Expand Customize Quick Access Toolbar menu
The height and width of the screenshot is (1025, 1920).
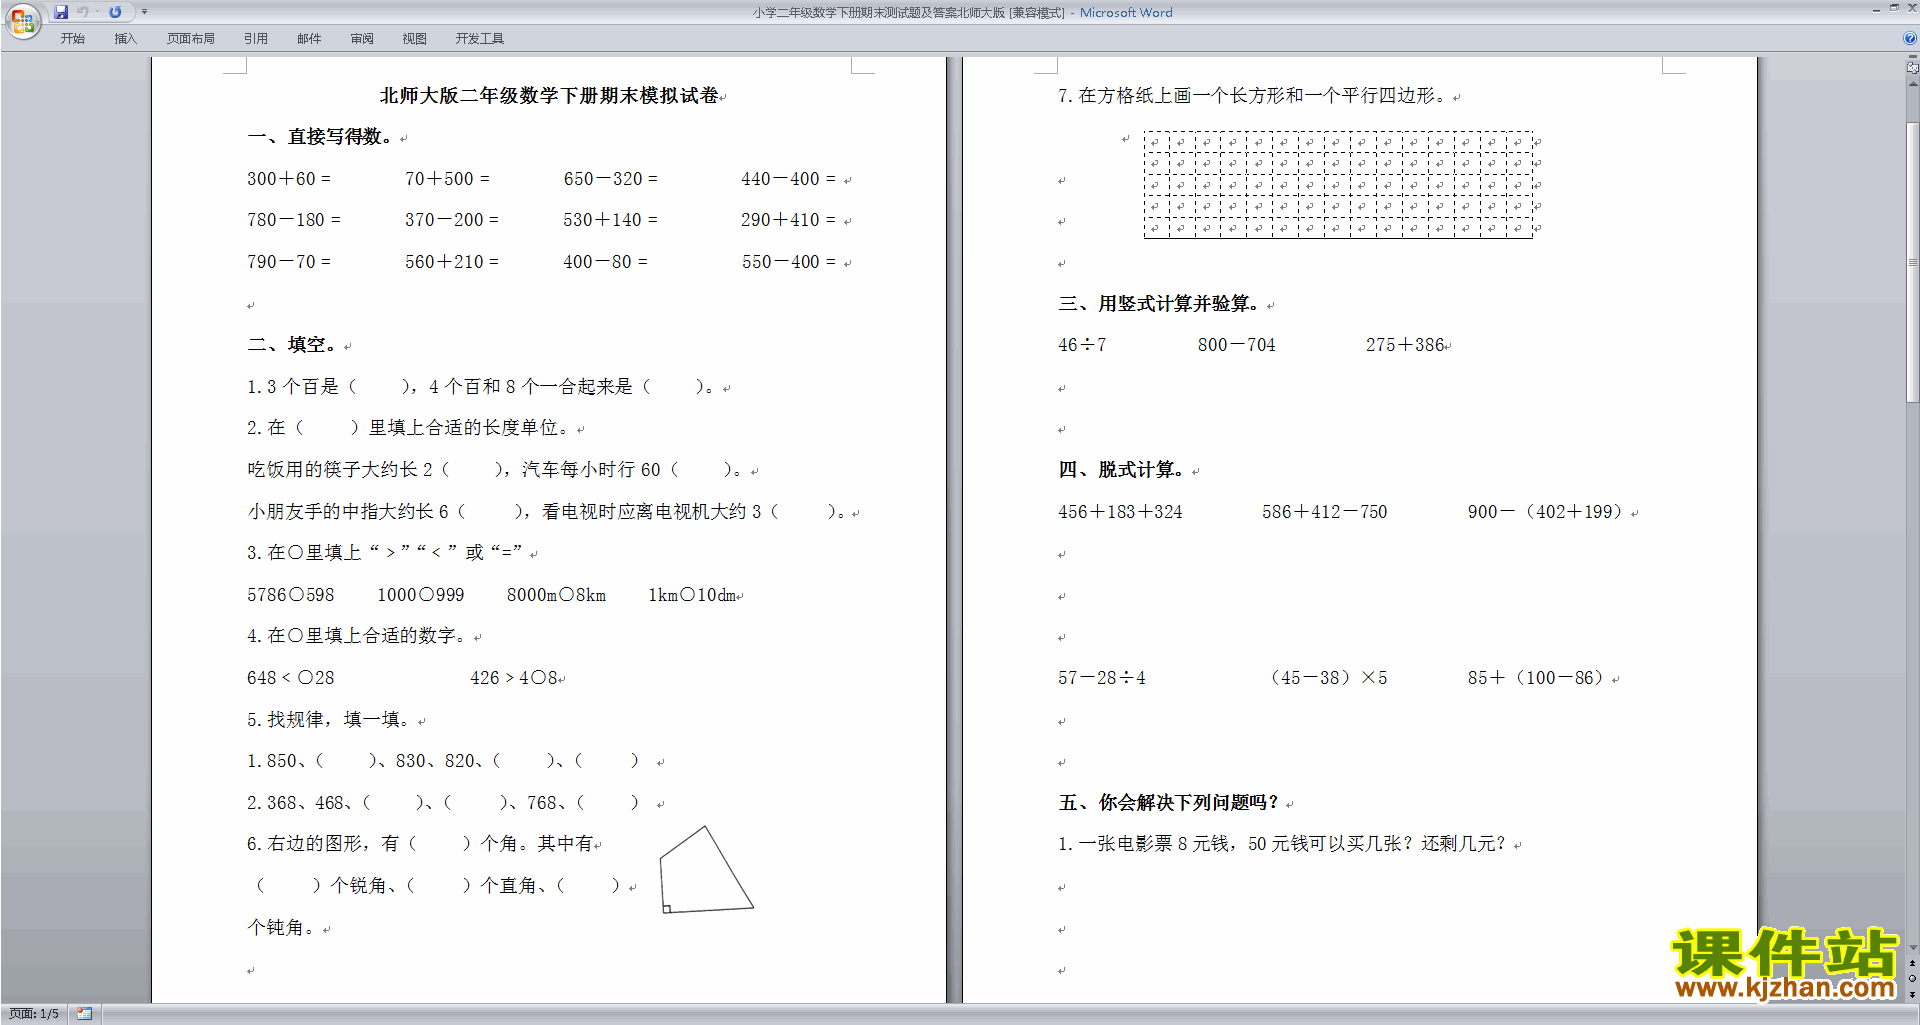click(144, 12)
